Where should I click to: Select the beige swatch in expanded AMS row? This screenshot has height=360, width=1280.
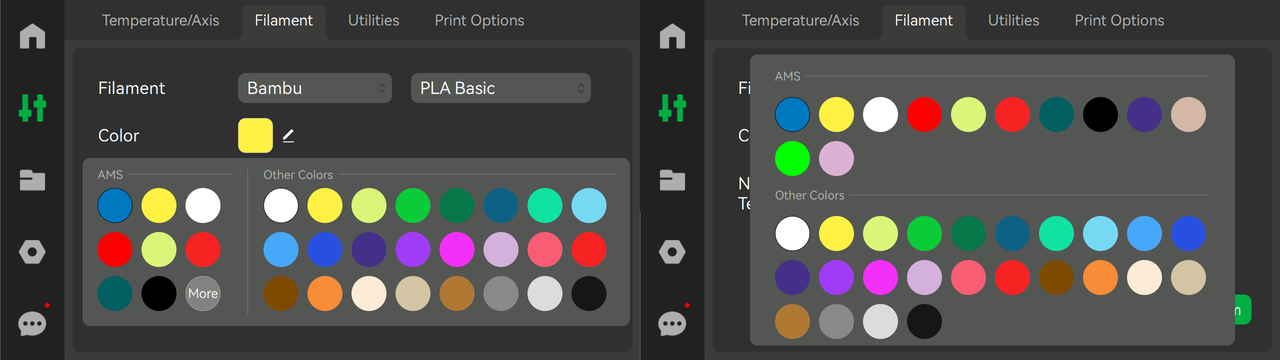[x=1189, y=115]
